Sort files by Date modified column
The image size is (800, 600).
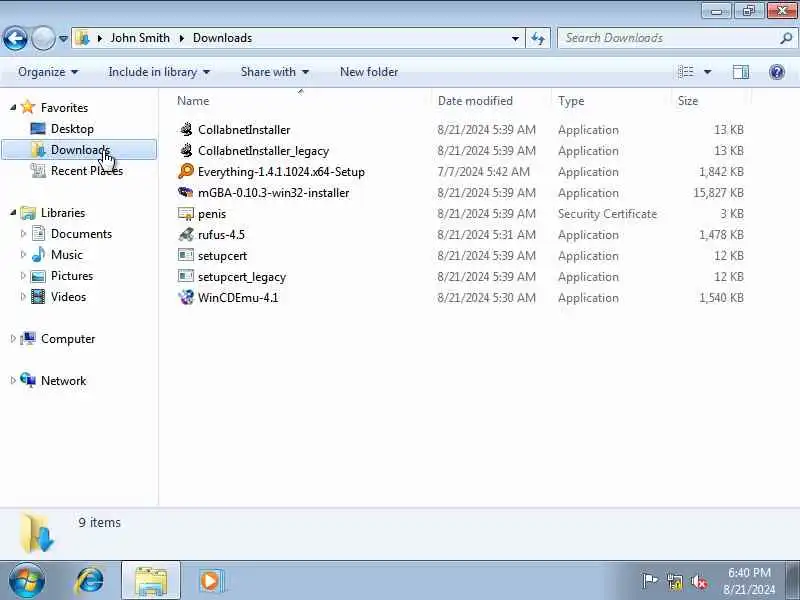click(475, 101)
